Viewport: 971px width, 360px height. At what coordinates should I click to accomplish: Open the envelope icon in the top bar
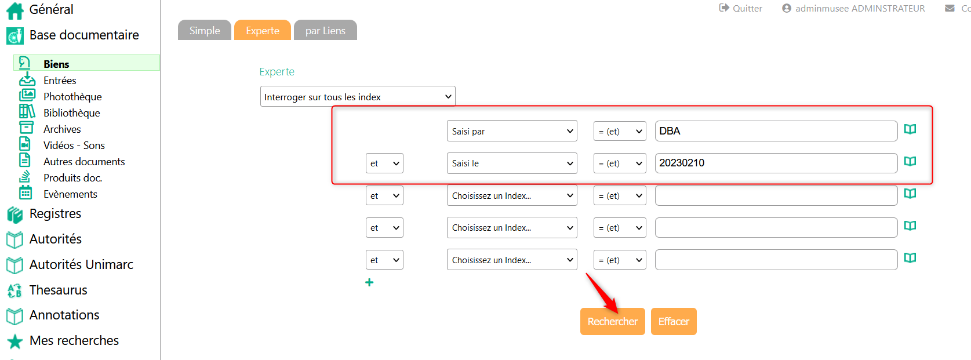(949, 9)
